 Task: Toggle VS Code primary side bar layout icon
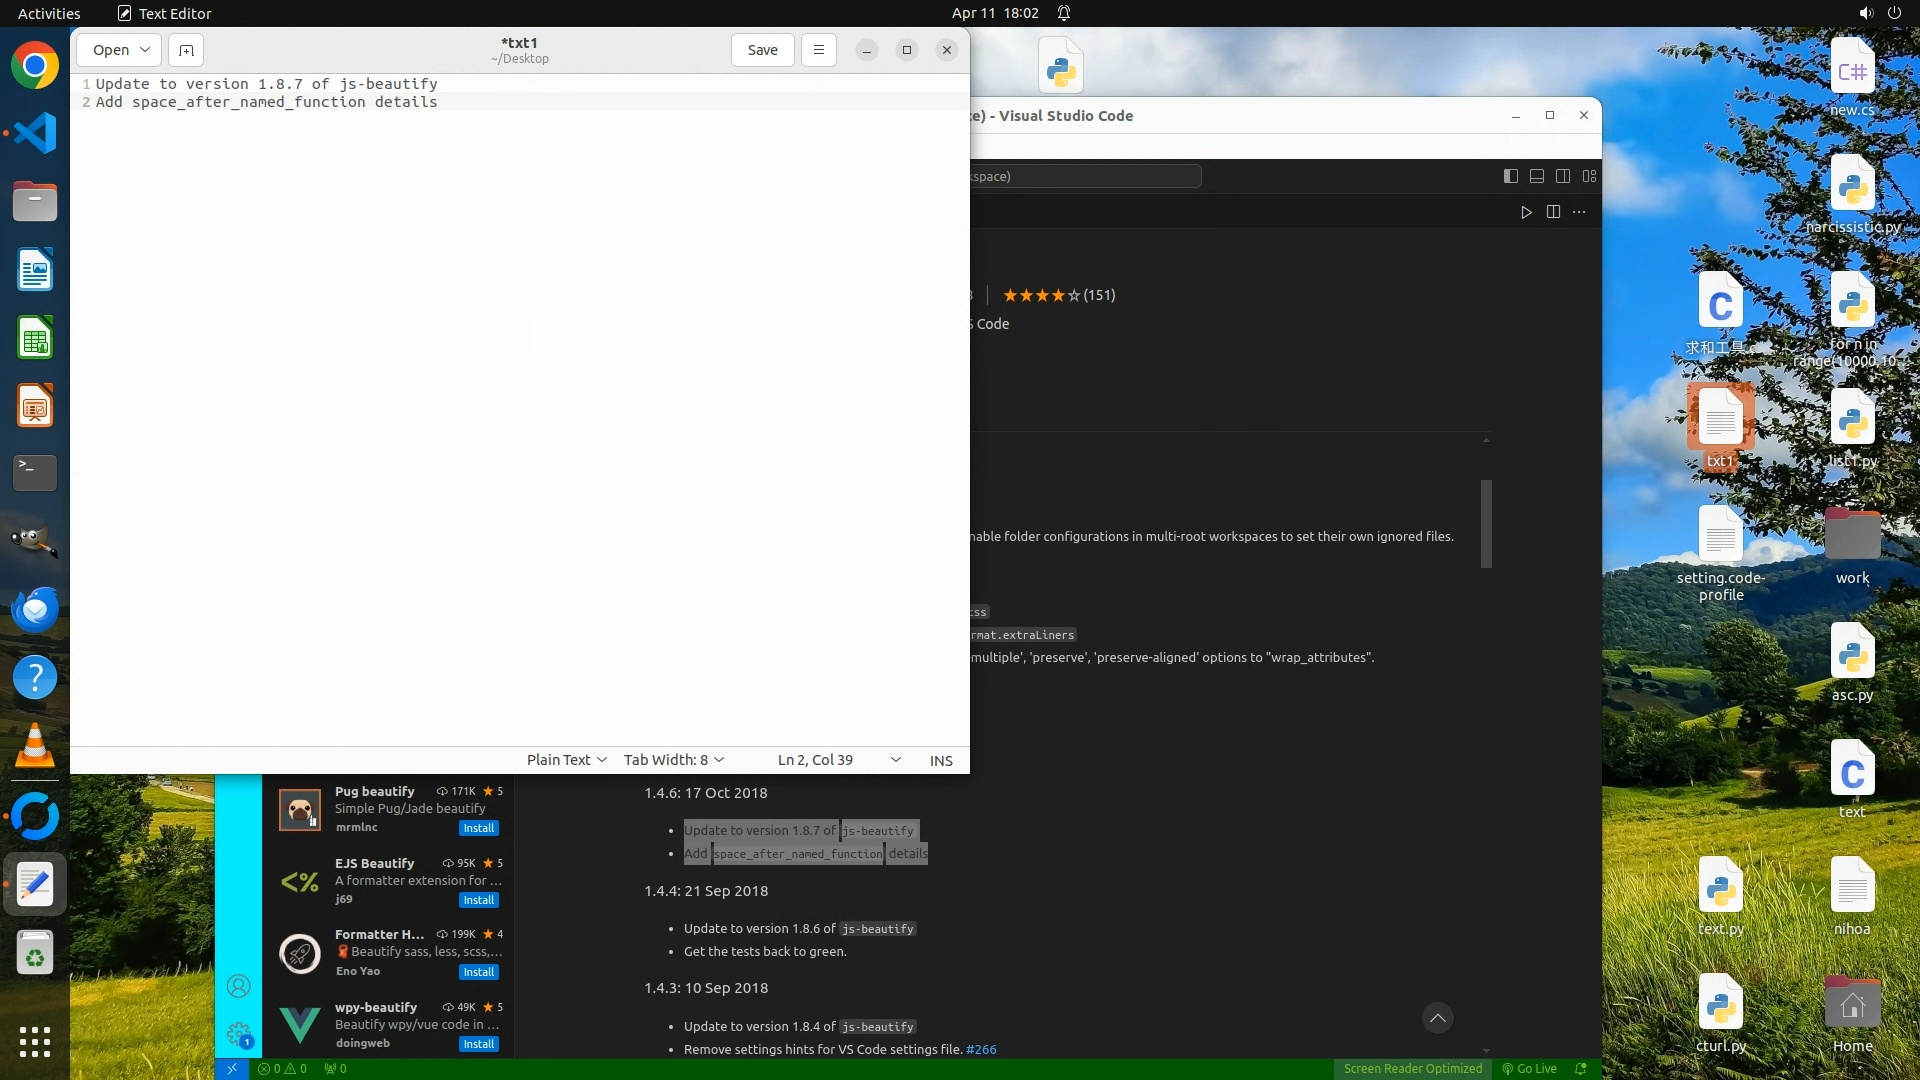point(1510,176)
